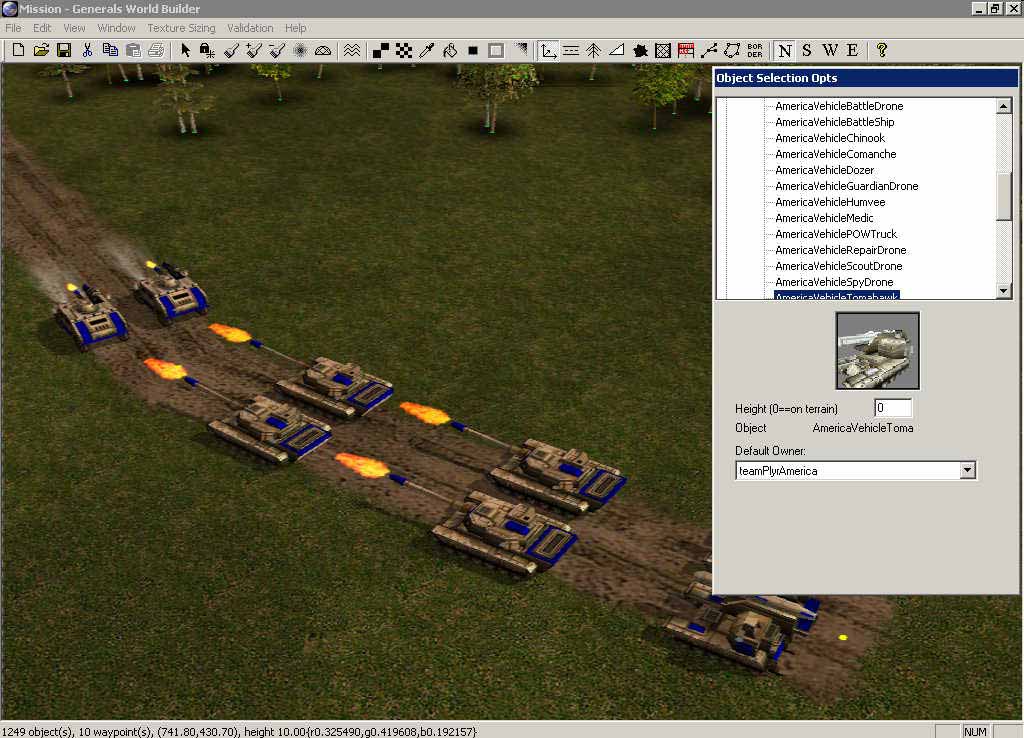The height and width of the screenshot is (738, 1024).
Task: Select the AmericaVehicleDozer entry
Action: (x=825, y=170)
